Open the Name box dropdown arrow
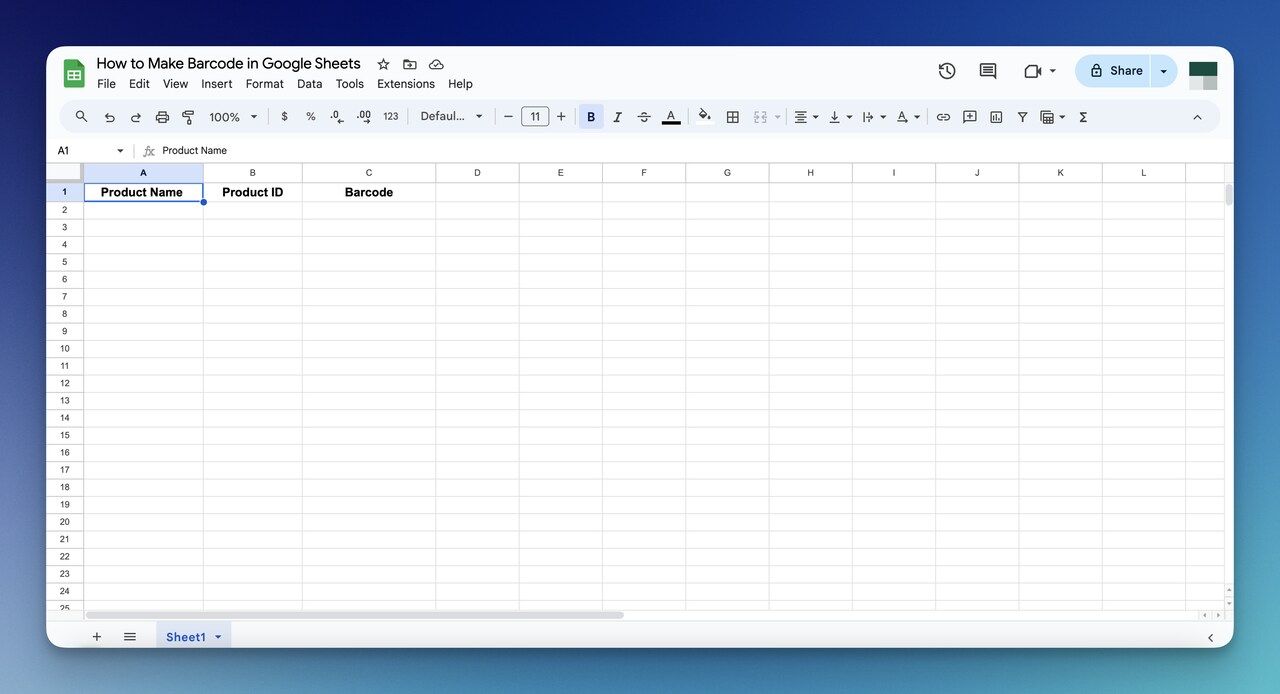 (x=120, y=151)
